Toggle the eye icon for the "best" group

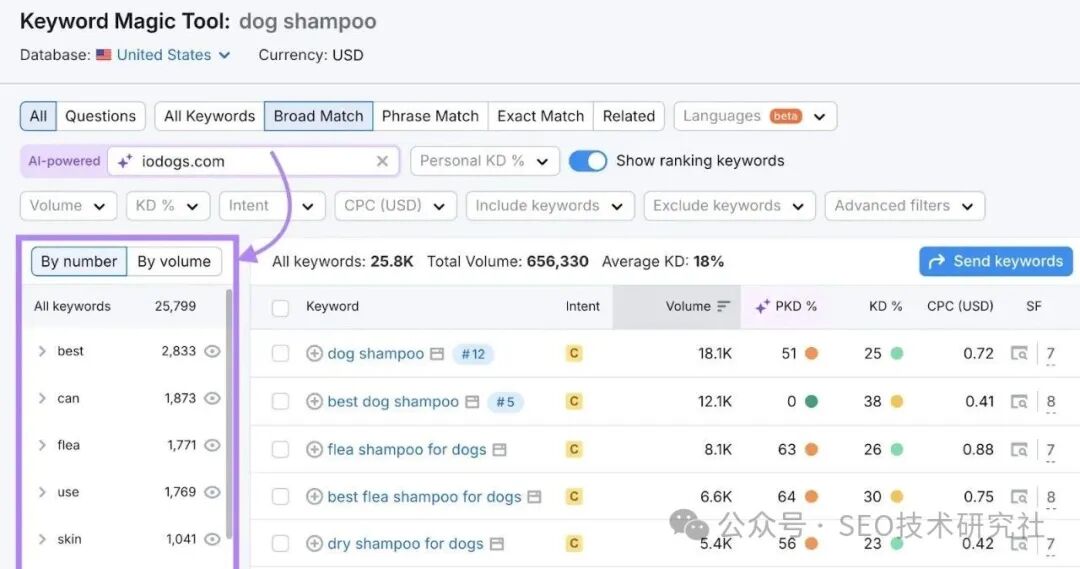212,351
